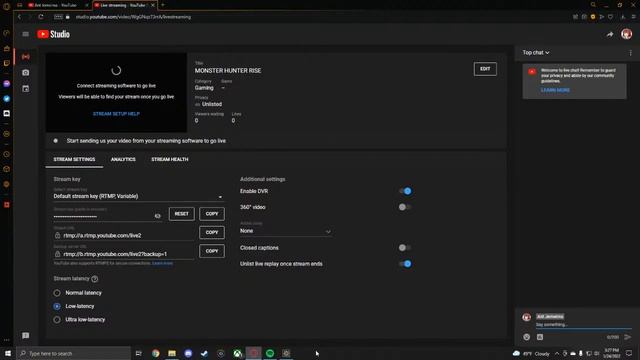The image size is (640, 360).
Task: Open the STREAM SETUP HELP link
Action: [116, 114]
